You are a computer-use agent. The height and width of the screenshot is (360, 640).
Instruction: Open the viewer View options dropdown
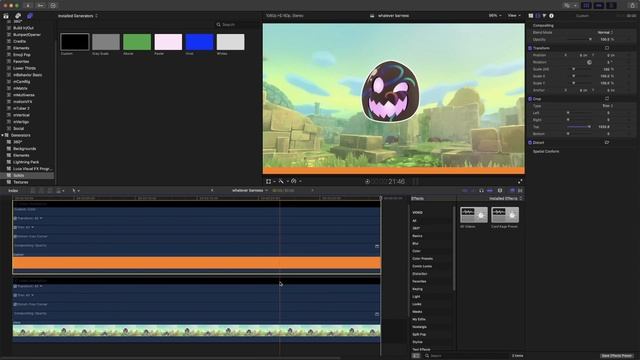click(514, 16)
